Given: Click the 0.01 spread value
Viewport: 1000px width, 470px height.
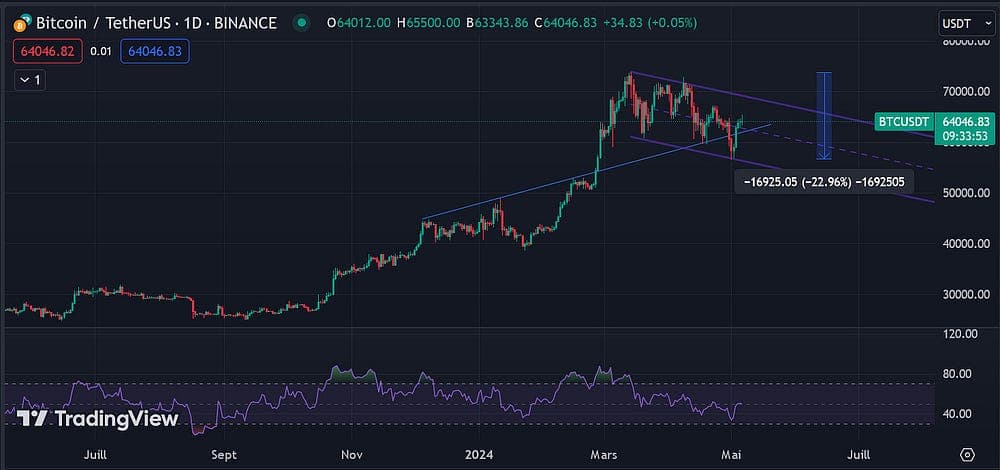Looking at the screenshot, I should pyautogui.click(x=101, y=52).
